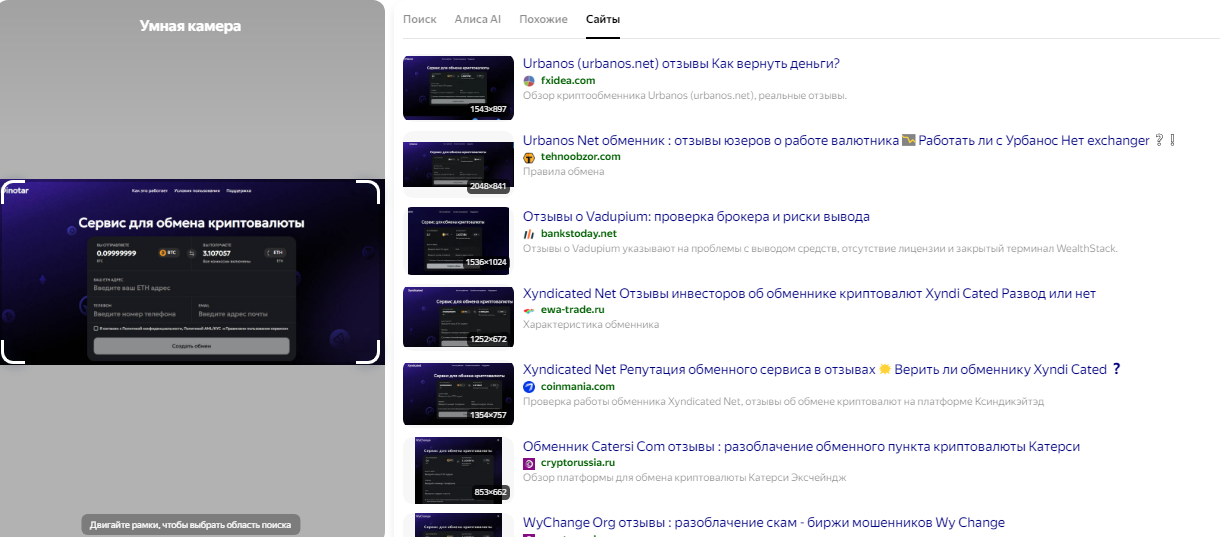The width and height of the screenshot is (1220, 537).
Task: Click the ewa-trade.ru favicon
Action: point(529,310)
